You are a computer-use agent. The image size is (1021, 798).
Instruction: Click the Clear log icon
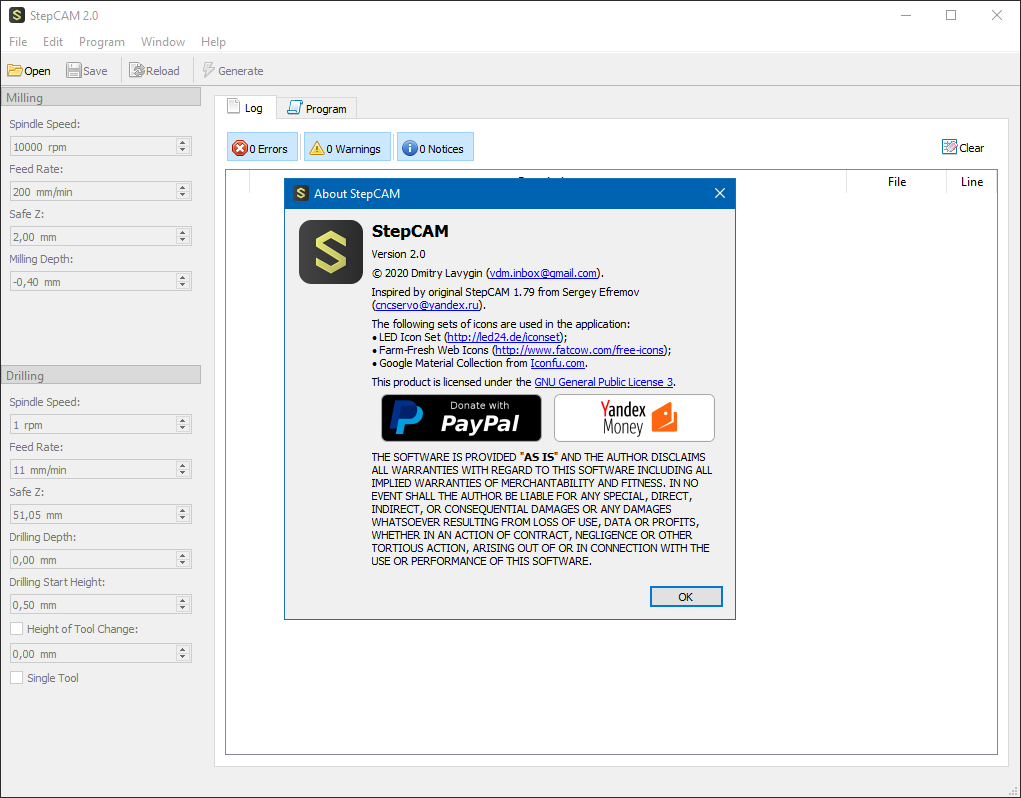tap(949, 147)
